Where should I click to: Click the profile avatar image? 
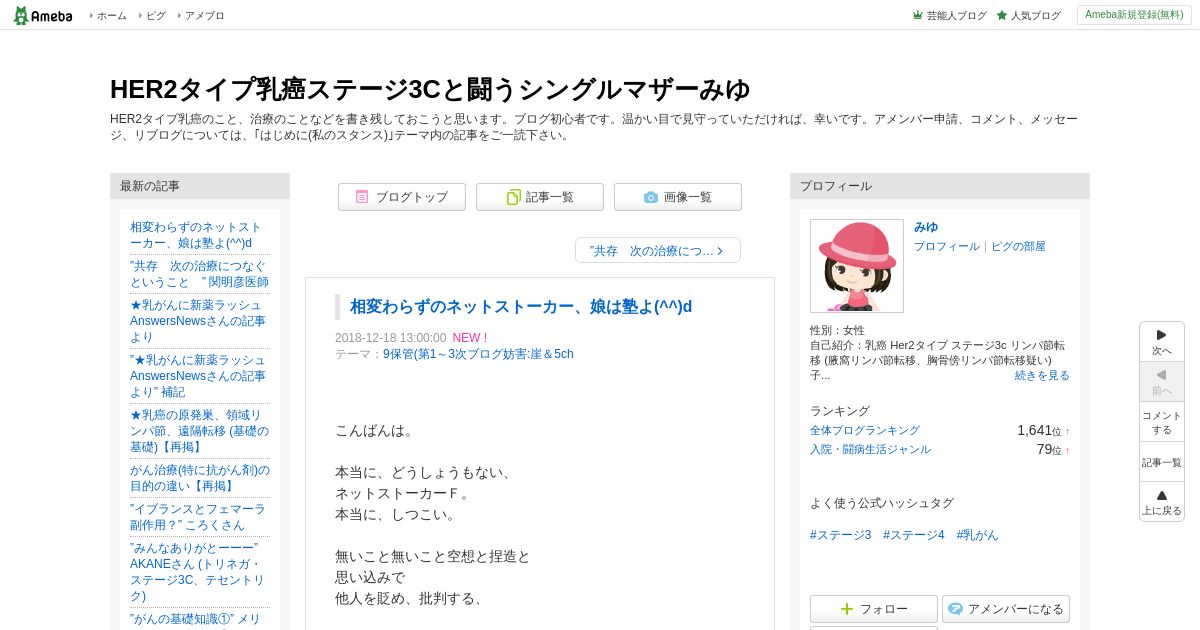tap(857, 266)
